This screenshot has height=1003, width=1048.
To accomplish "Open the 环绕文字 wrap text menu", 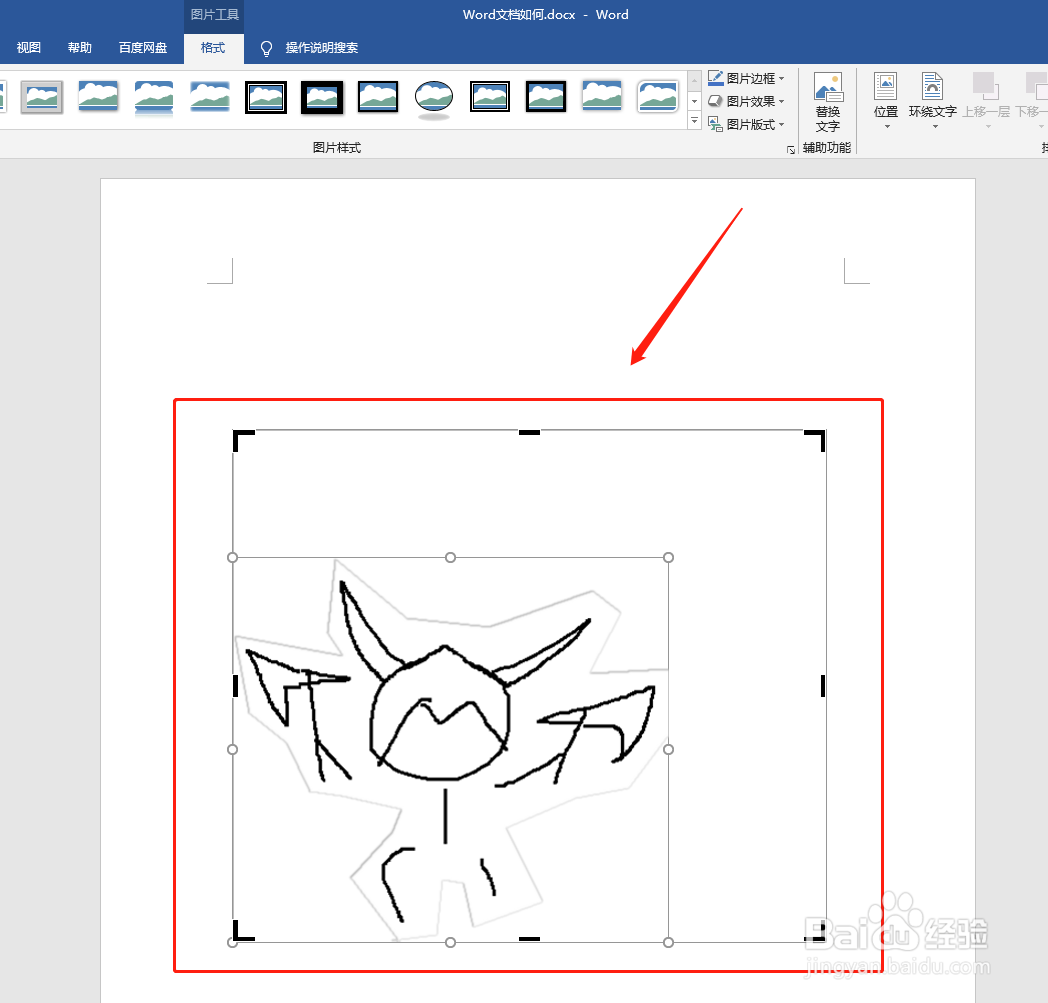I will [x=932, y=100].
